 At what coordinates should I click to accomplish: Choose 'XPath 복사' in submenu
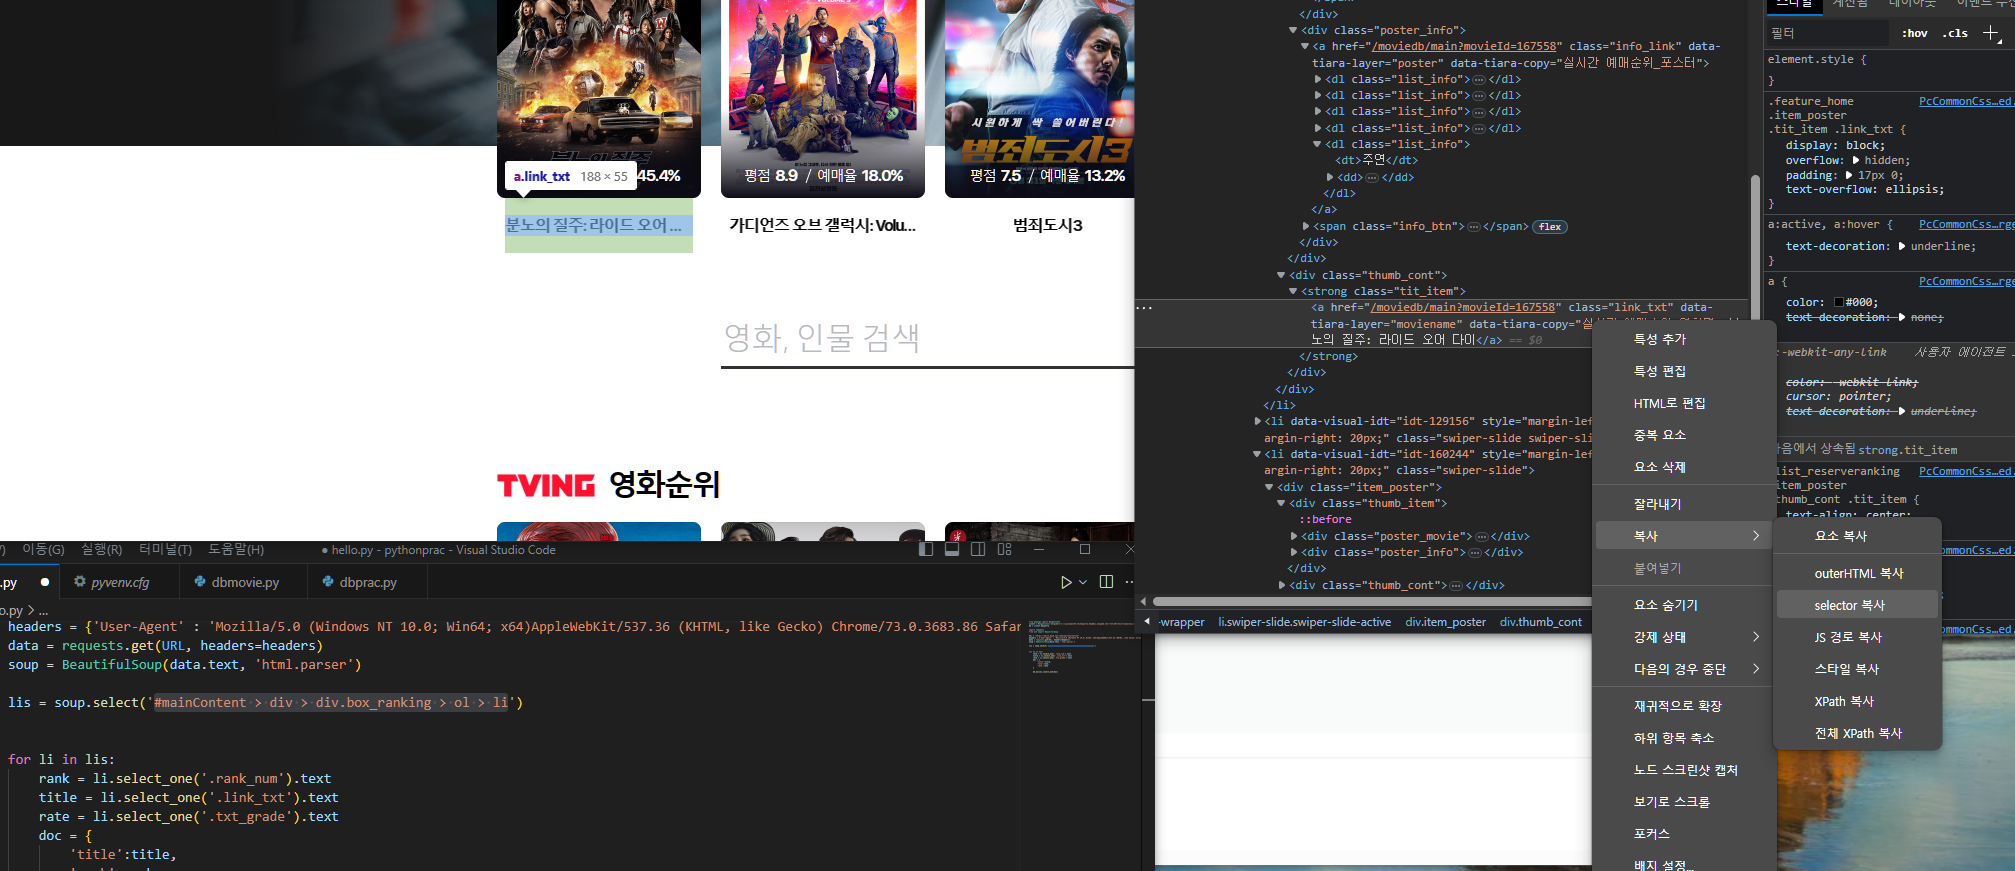(x=1857, y=701)
